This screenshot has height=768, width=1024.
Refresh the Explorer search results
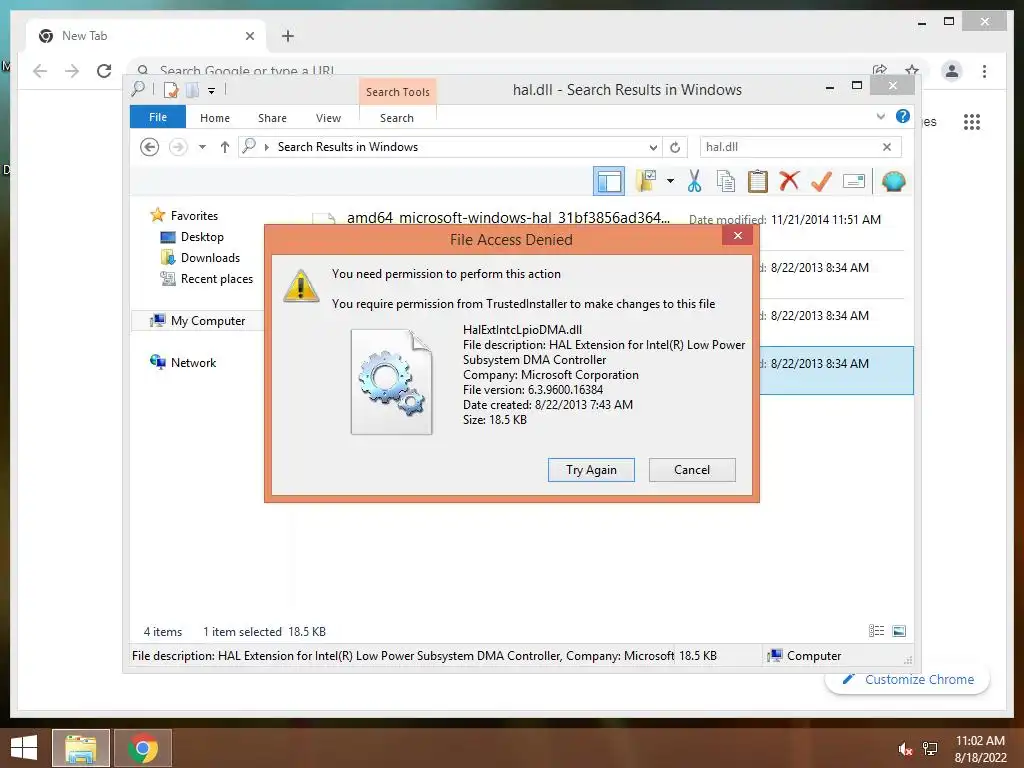675,147
